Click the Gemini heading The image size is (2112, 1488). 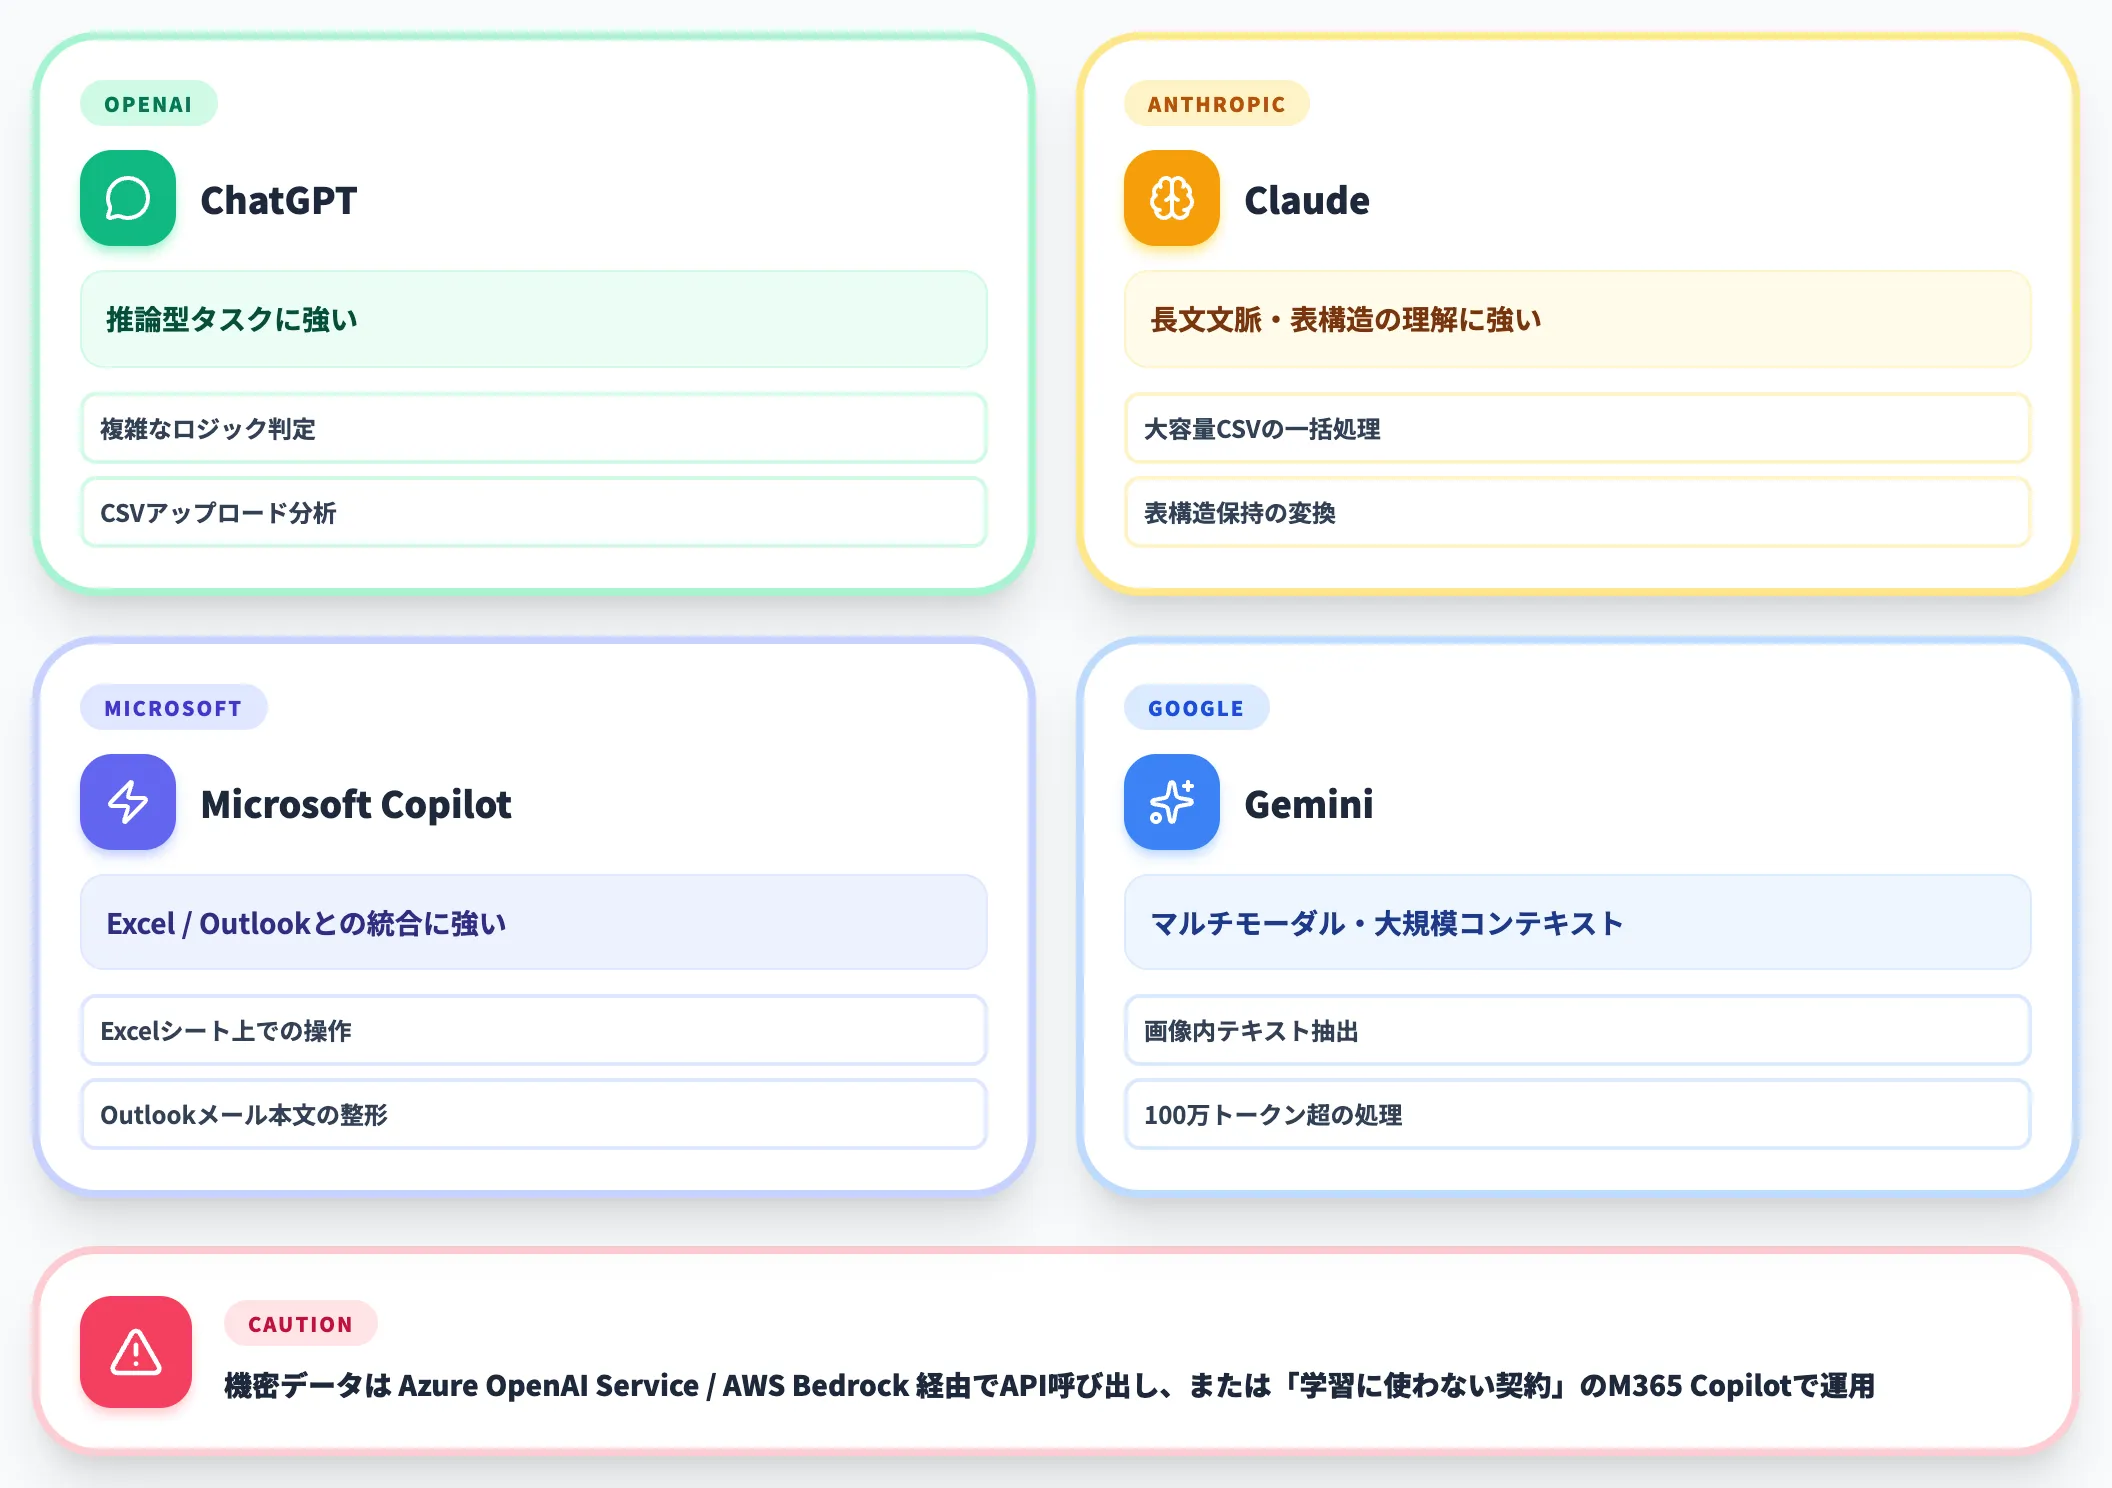pos(1309,804)
